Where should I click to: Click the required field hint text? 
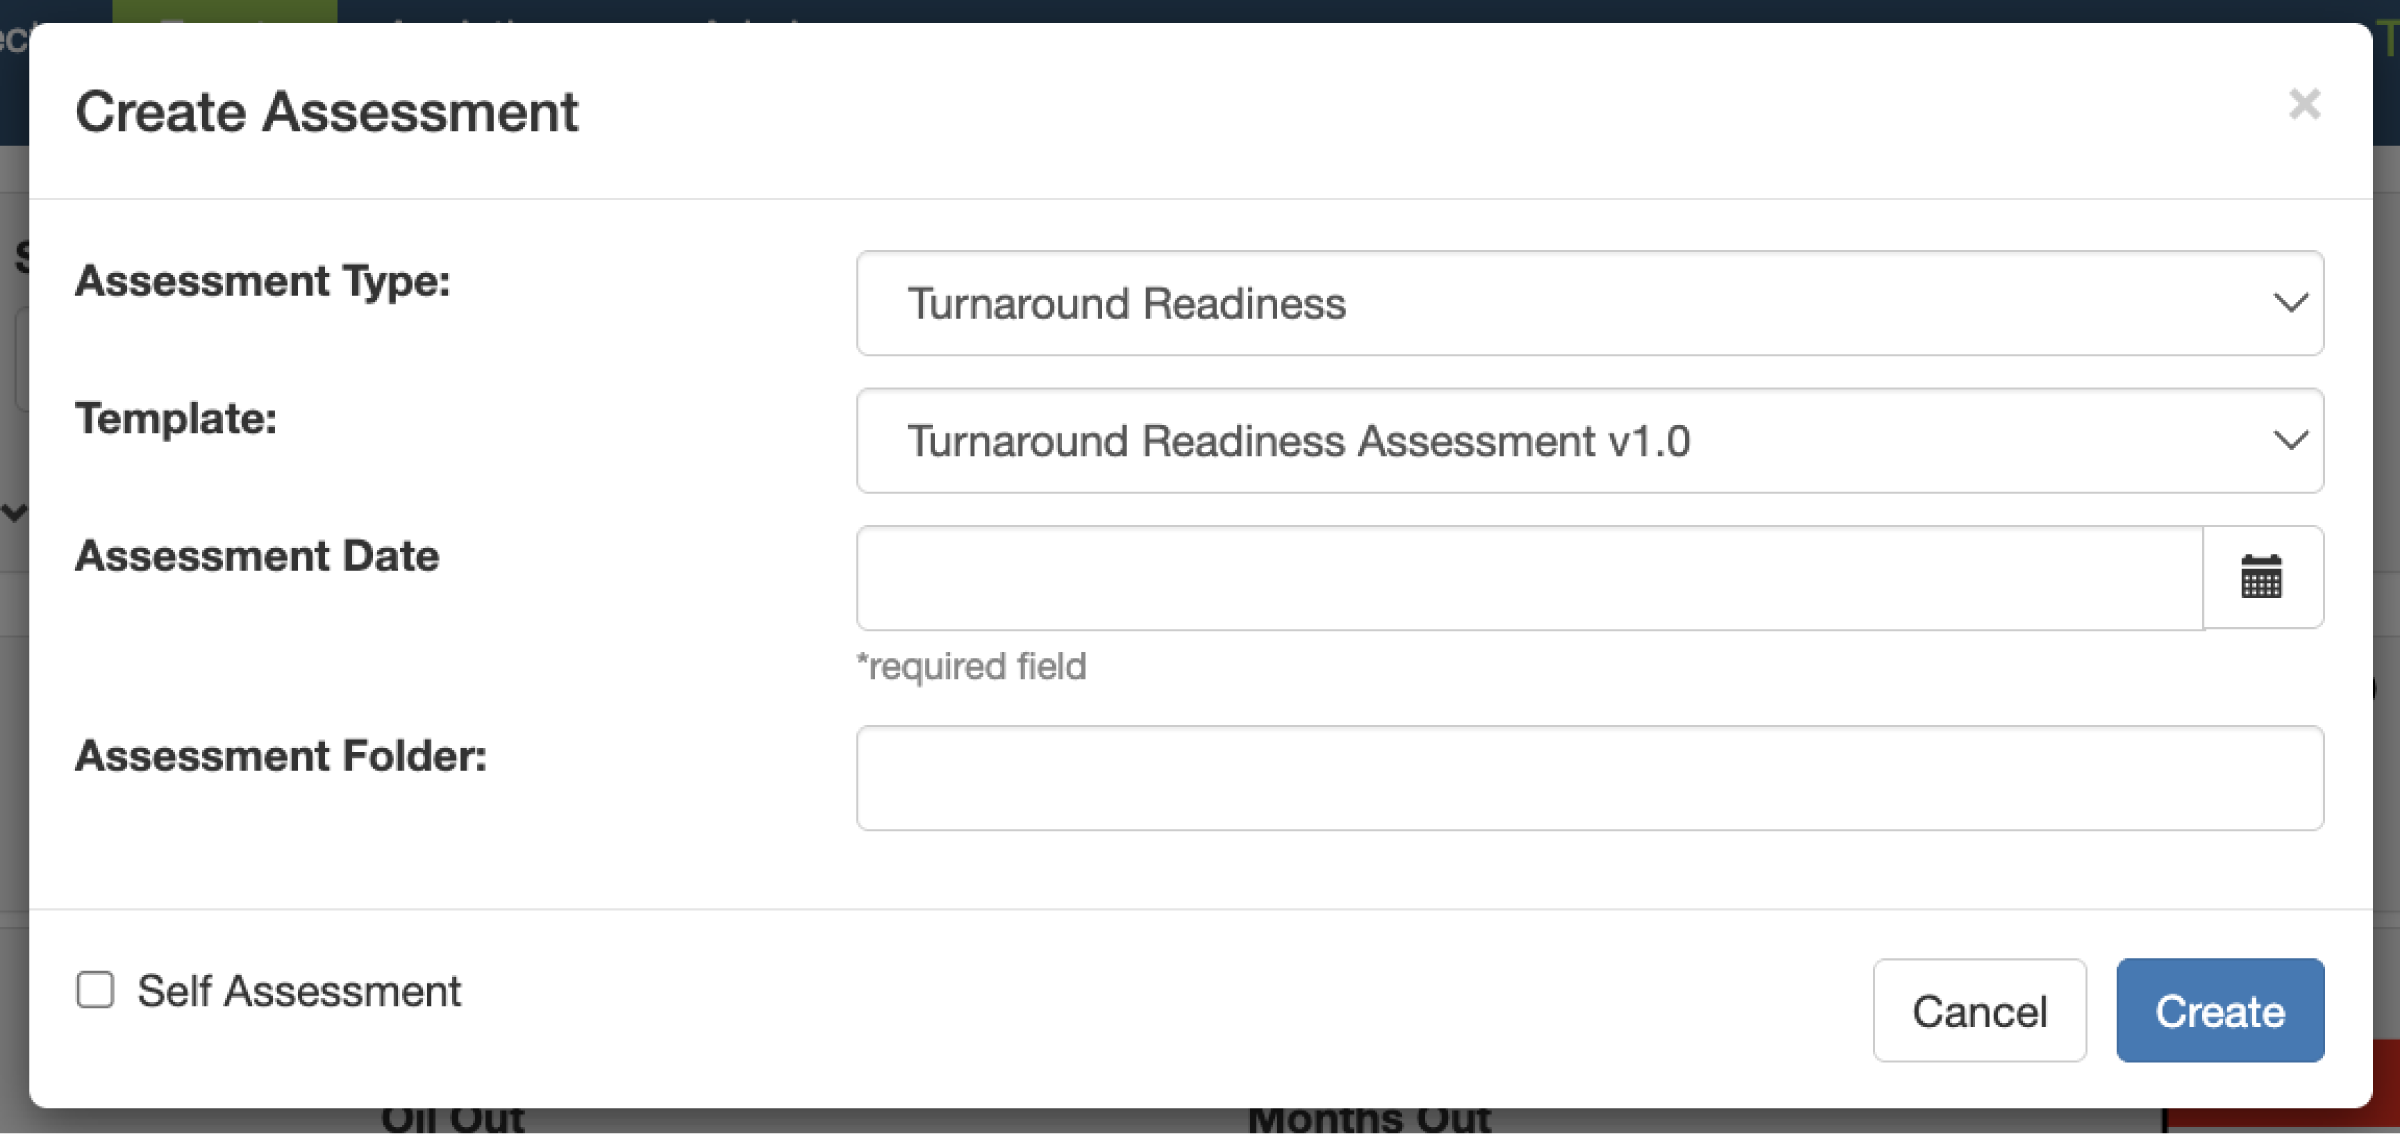(x=971, y=666)
